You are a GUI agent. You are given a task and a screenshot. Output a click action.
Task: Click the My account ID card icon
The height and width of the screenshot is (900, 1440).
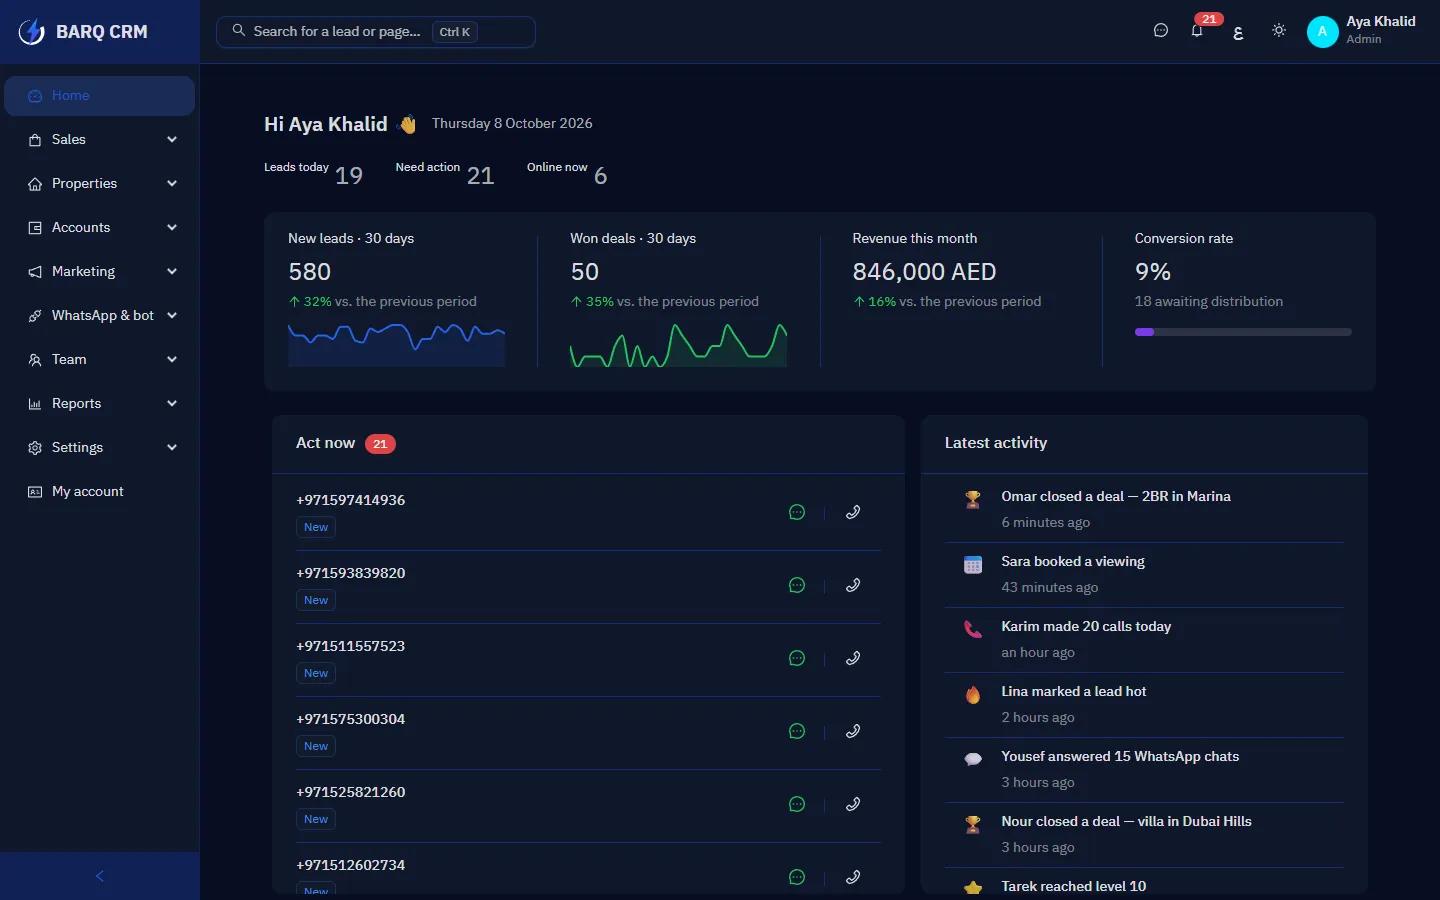35,492
